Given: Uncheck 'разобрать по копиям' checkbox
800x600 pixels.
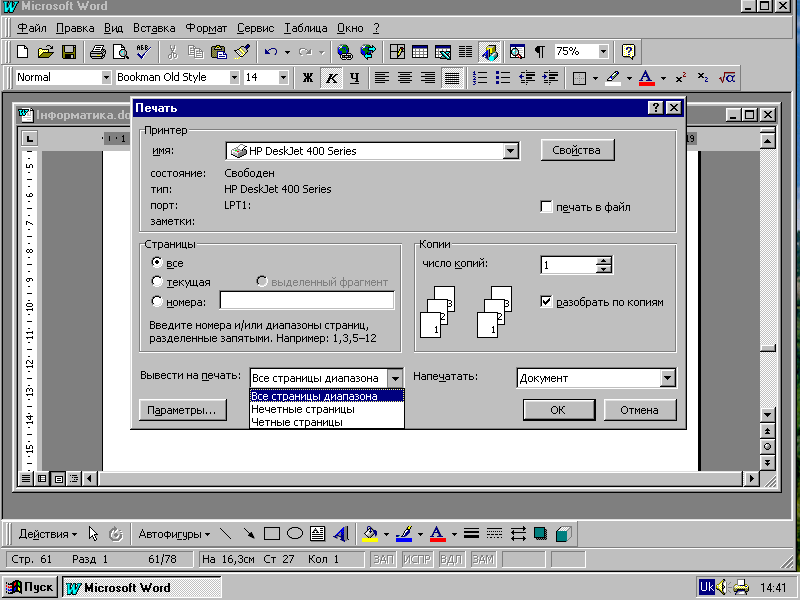Looking at the screenshot, I should (546, 302).
